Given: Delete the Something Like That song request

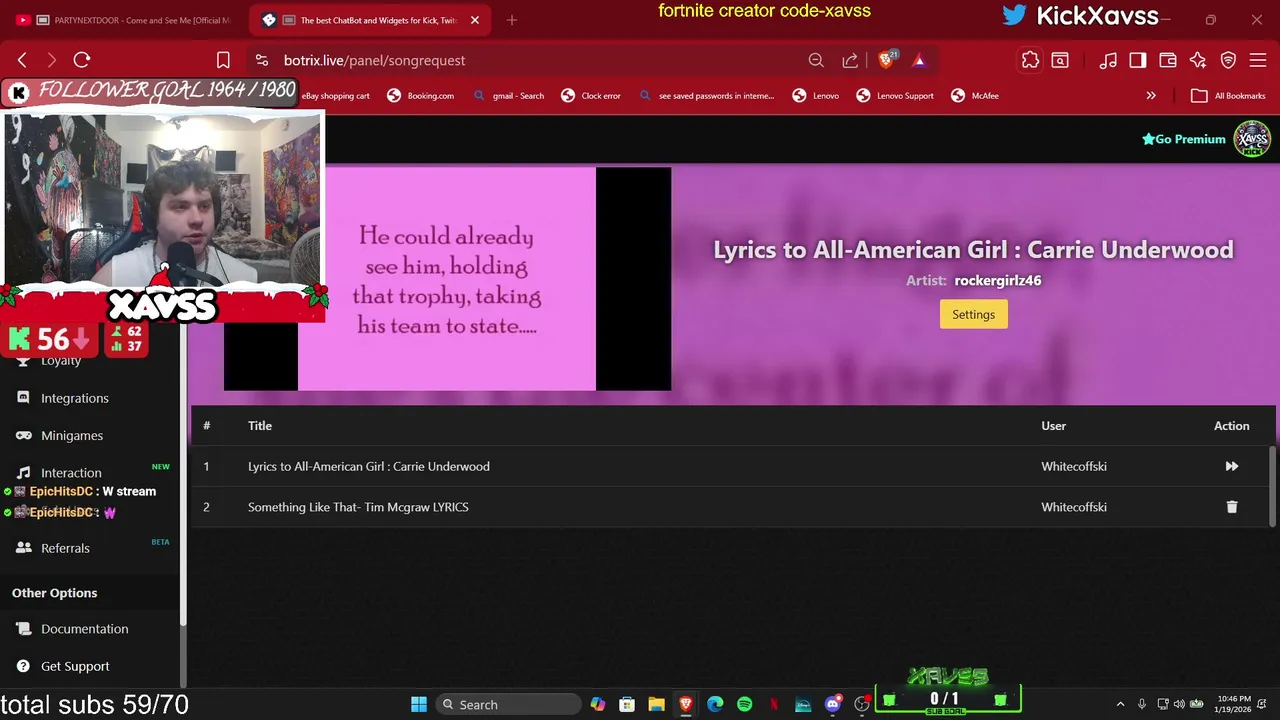Looking at the screenshot, I should 1231,507.
